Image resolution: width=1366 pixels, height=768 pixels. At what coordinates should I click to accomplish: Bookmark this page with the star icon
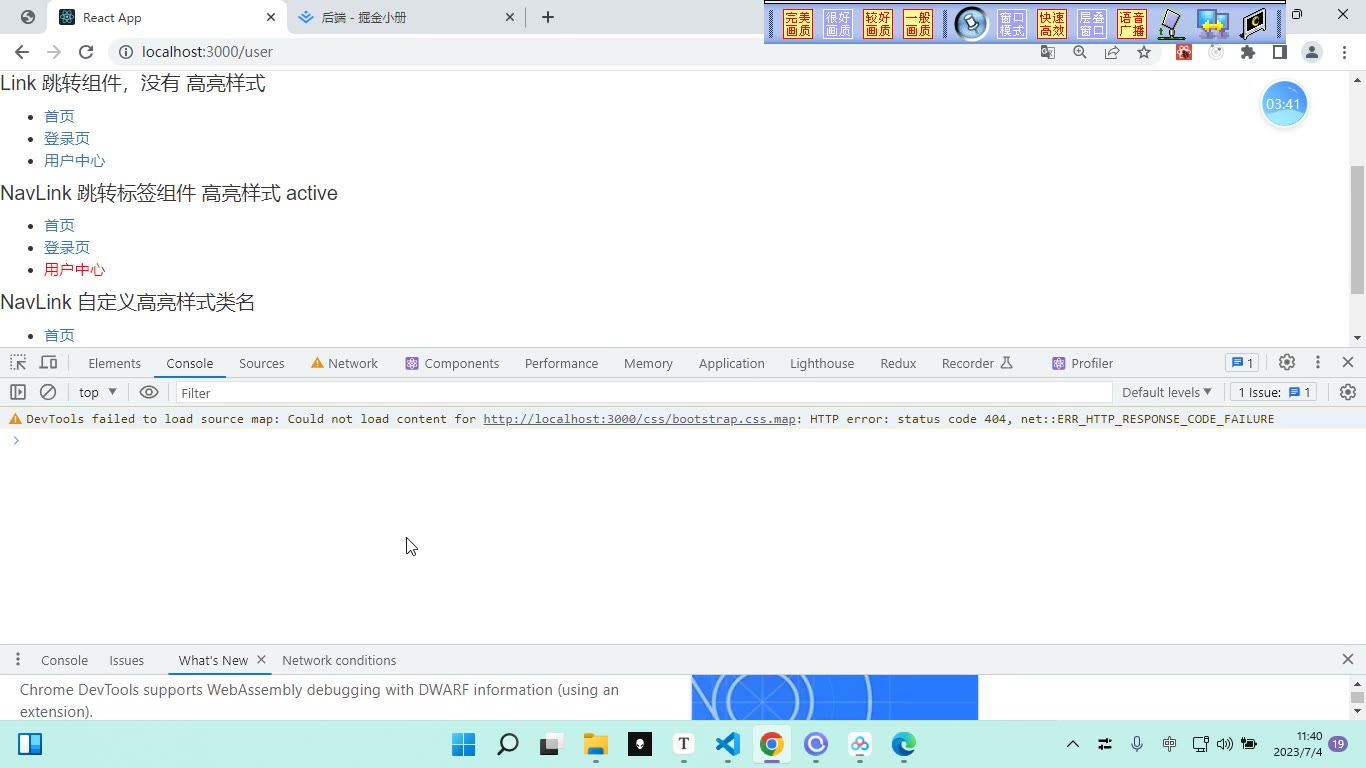[x=1144, y=52]
